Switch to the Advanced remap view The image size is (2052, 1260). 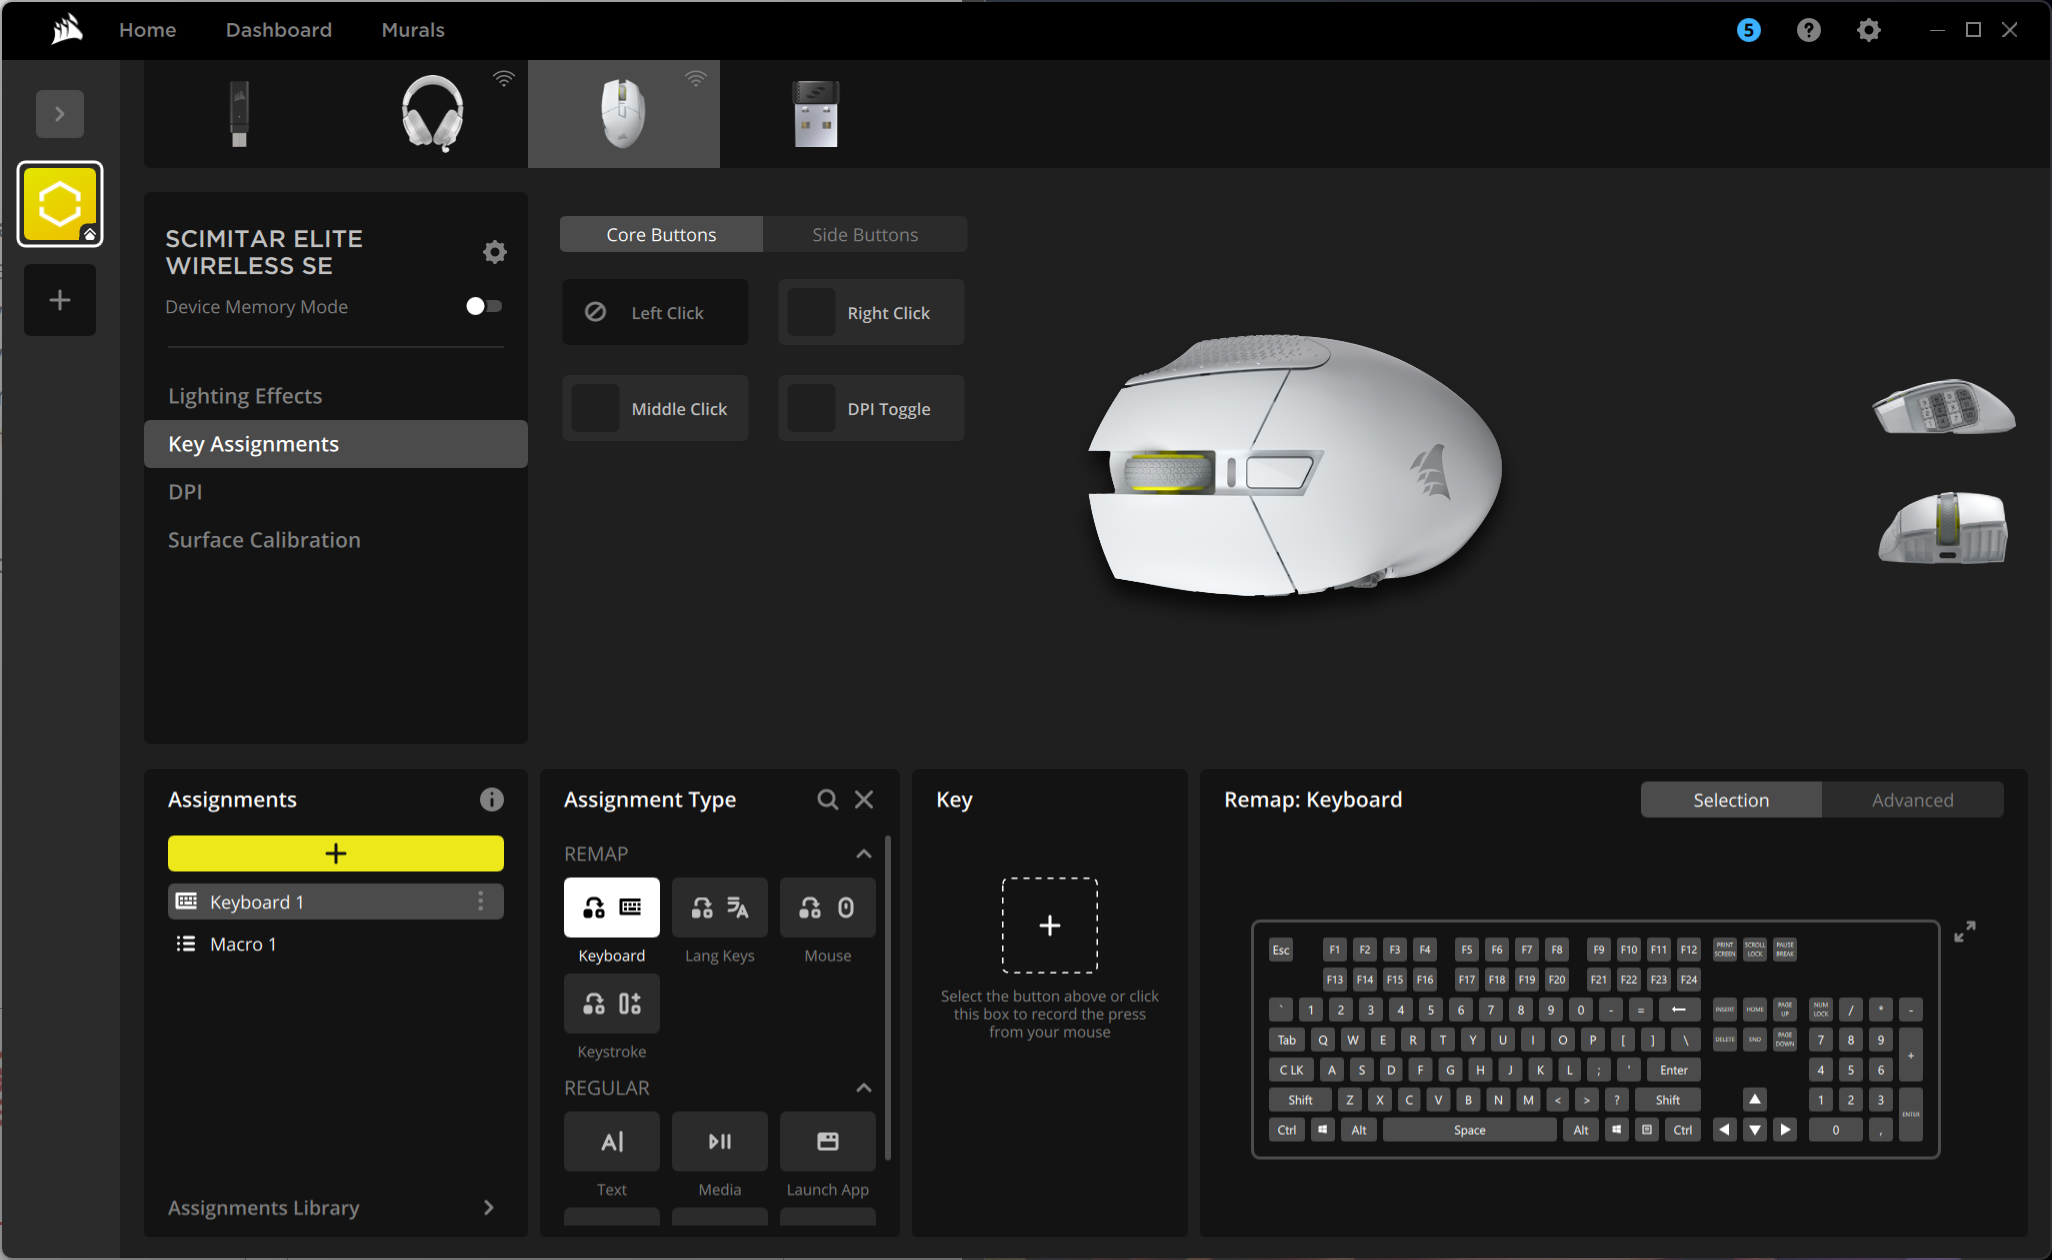coord(1912,799)
